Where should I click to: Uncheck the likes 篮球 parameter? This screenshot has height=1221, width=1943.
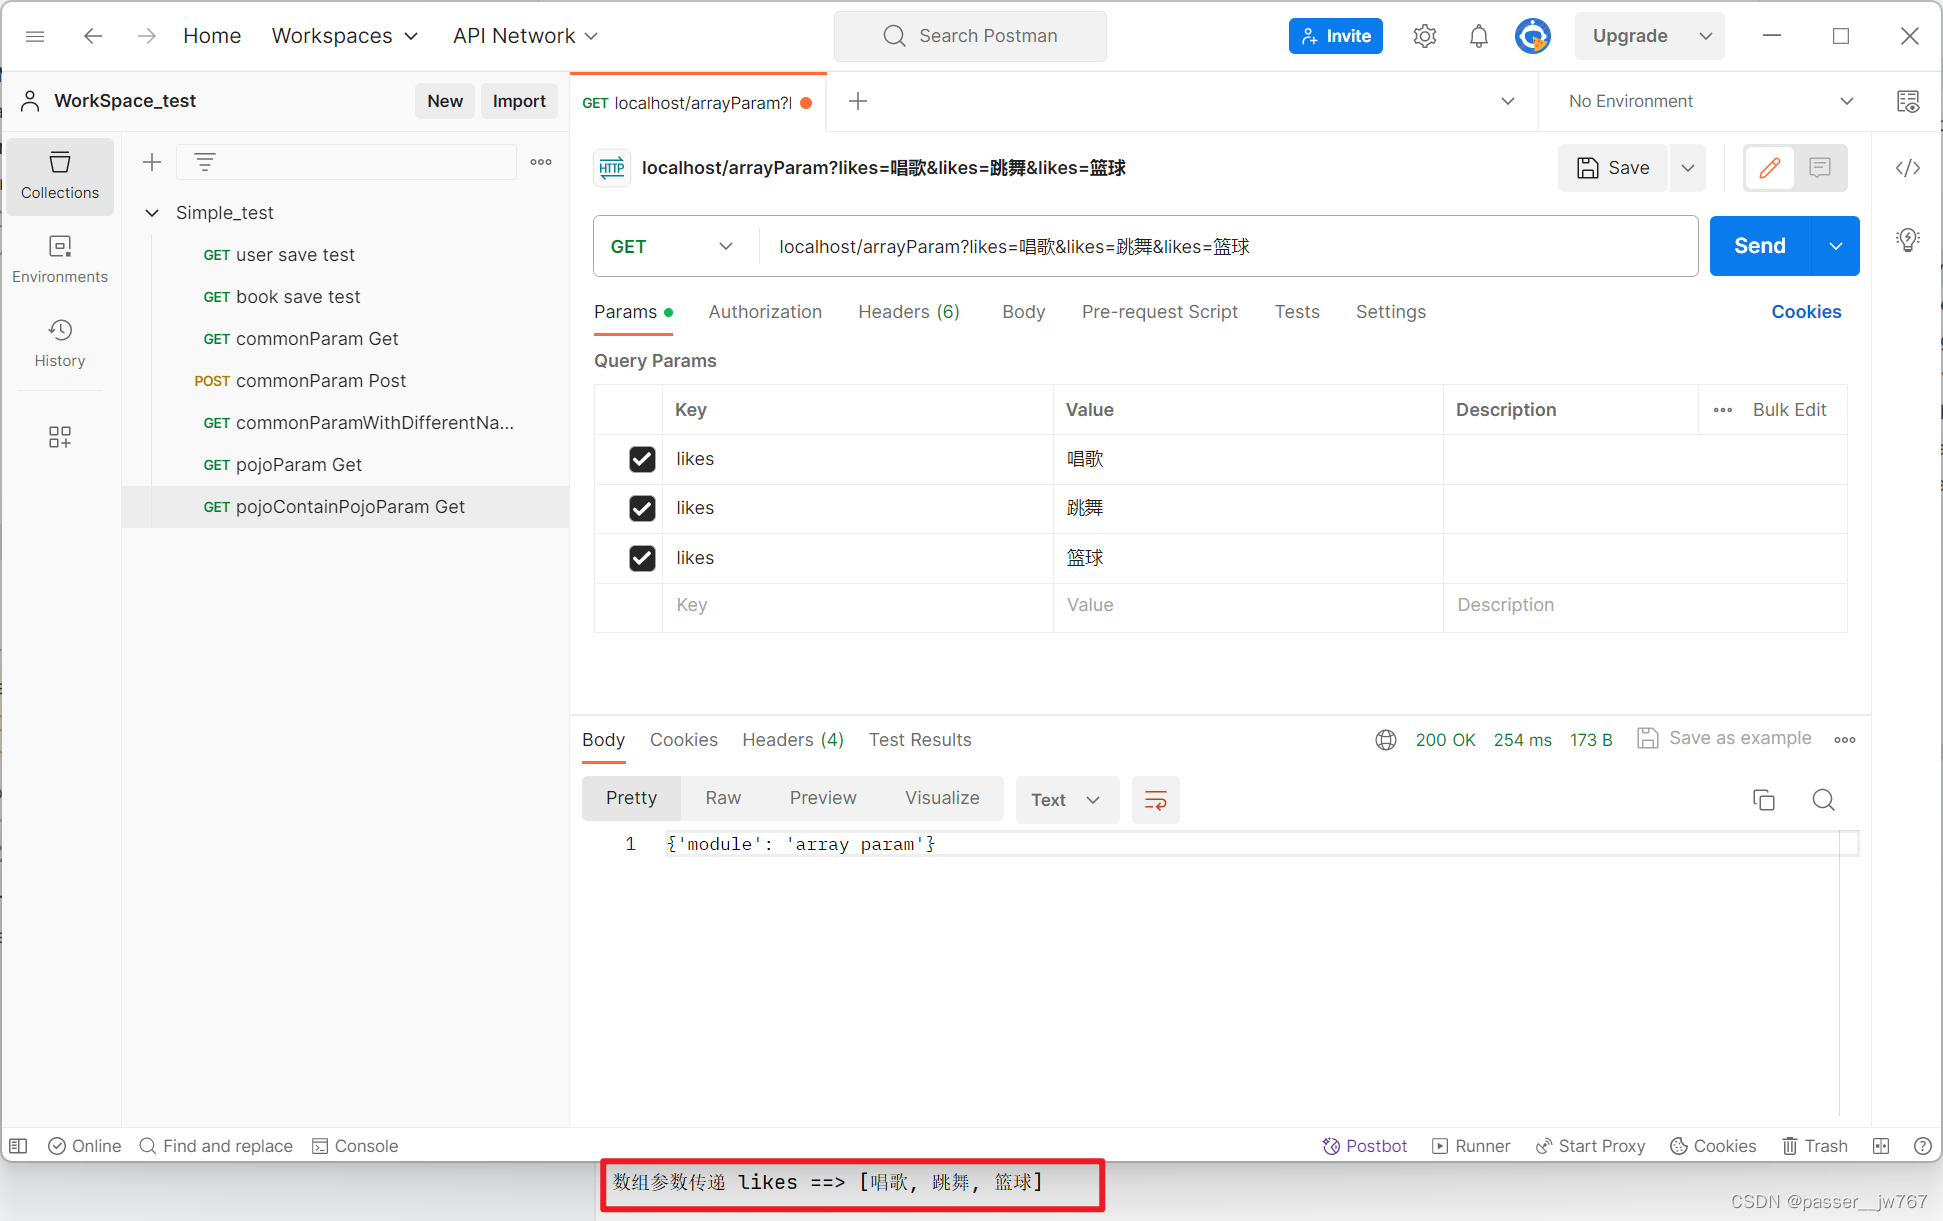pyautogui.click(x=642, y=558)
